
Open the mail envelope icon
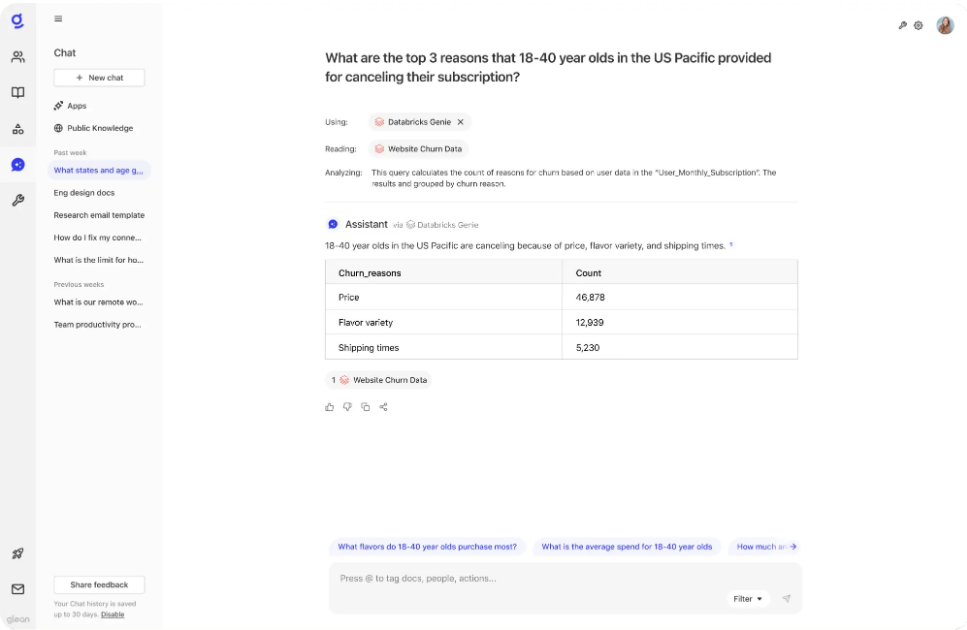click(18, 589)
